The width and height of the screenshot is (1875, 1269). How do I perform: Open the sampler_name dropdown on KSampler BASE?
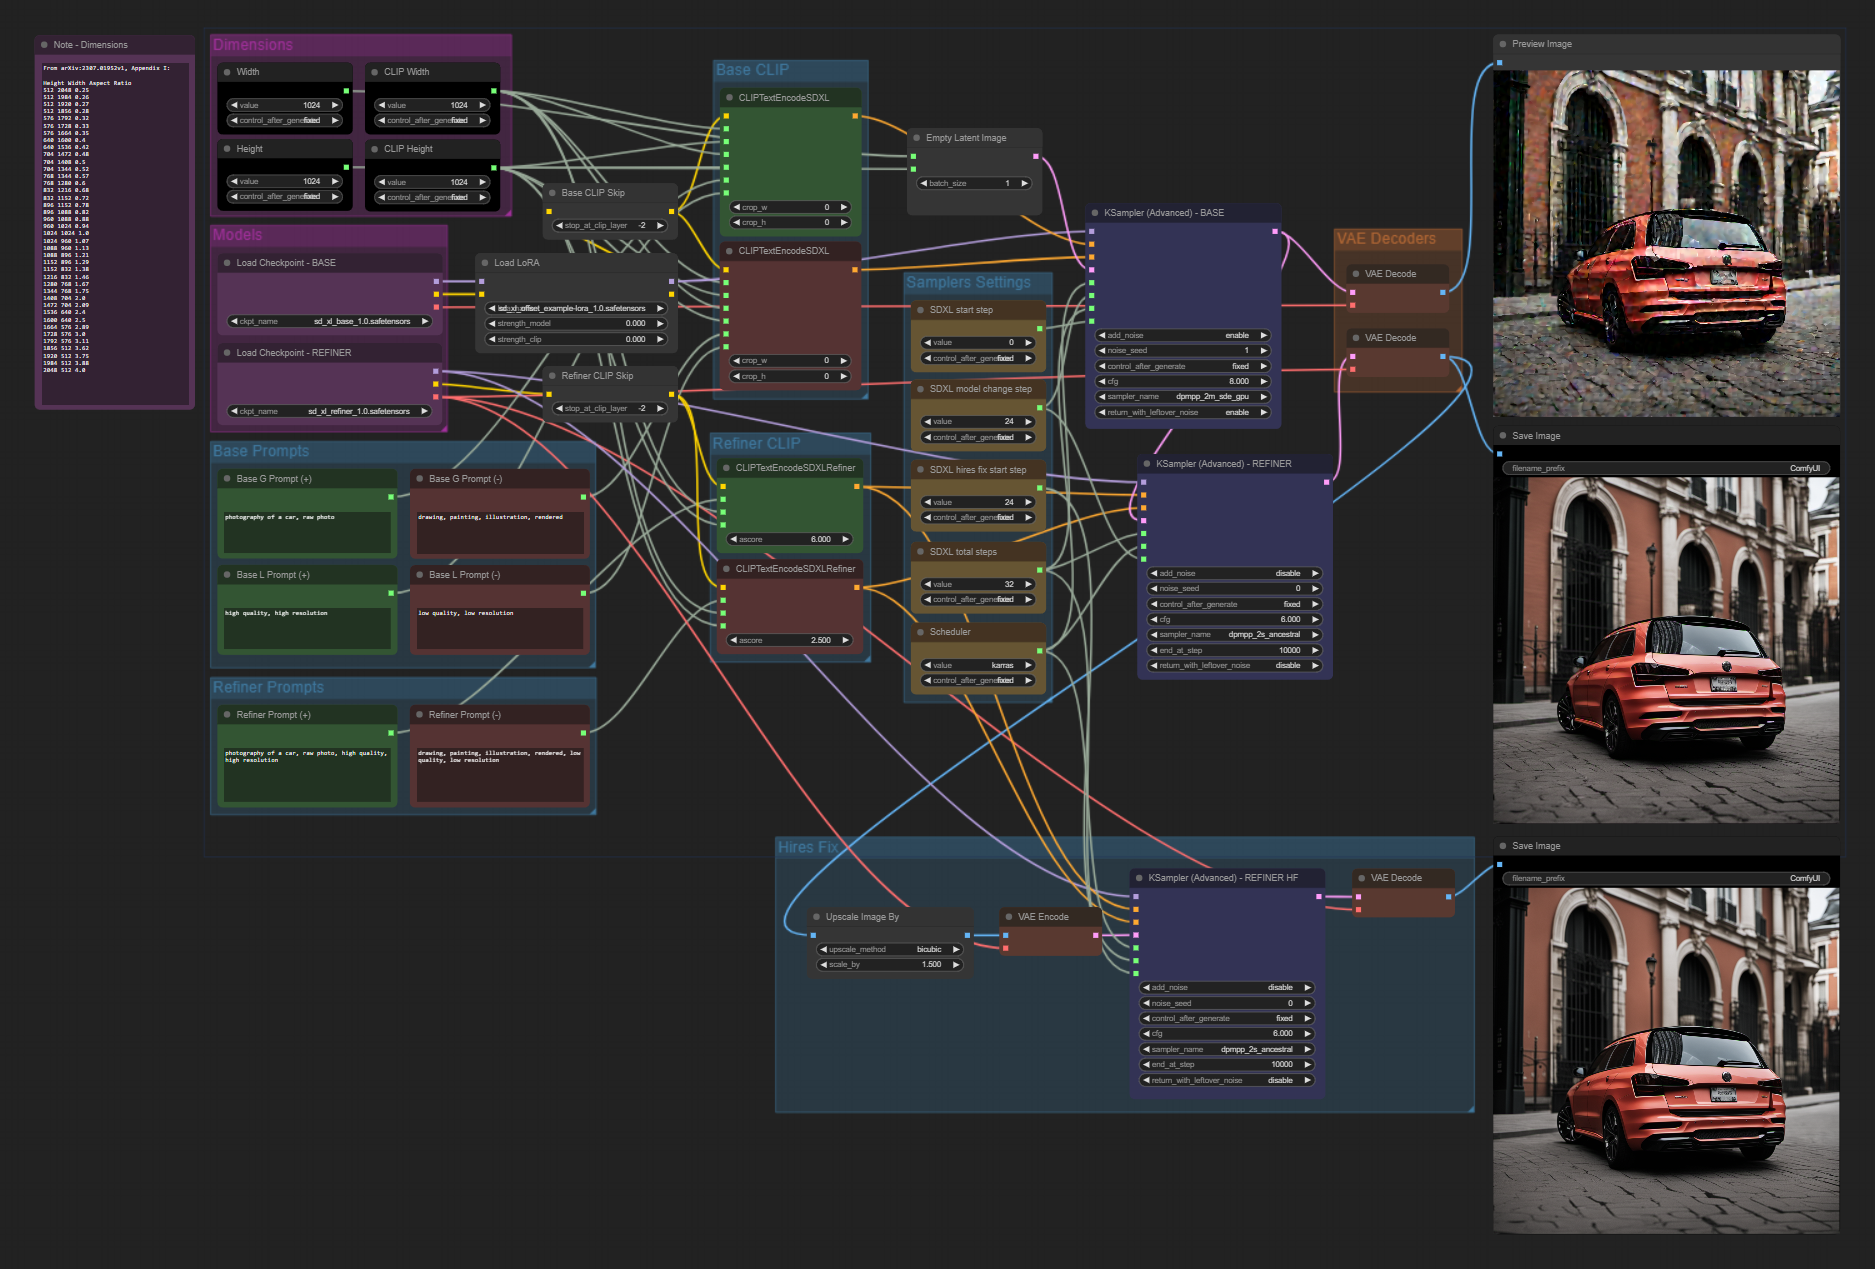point(1184,397)
